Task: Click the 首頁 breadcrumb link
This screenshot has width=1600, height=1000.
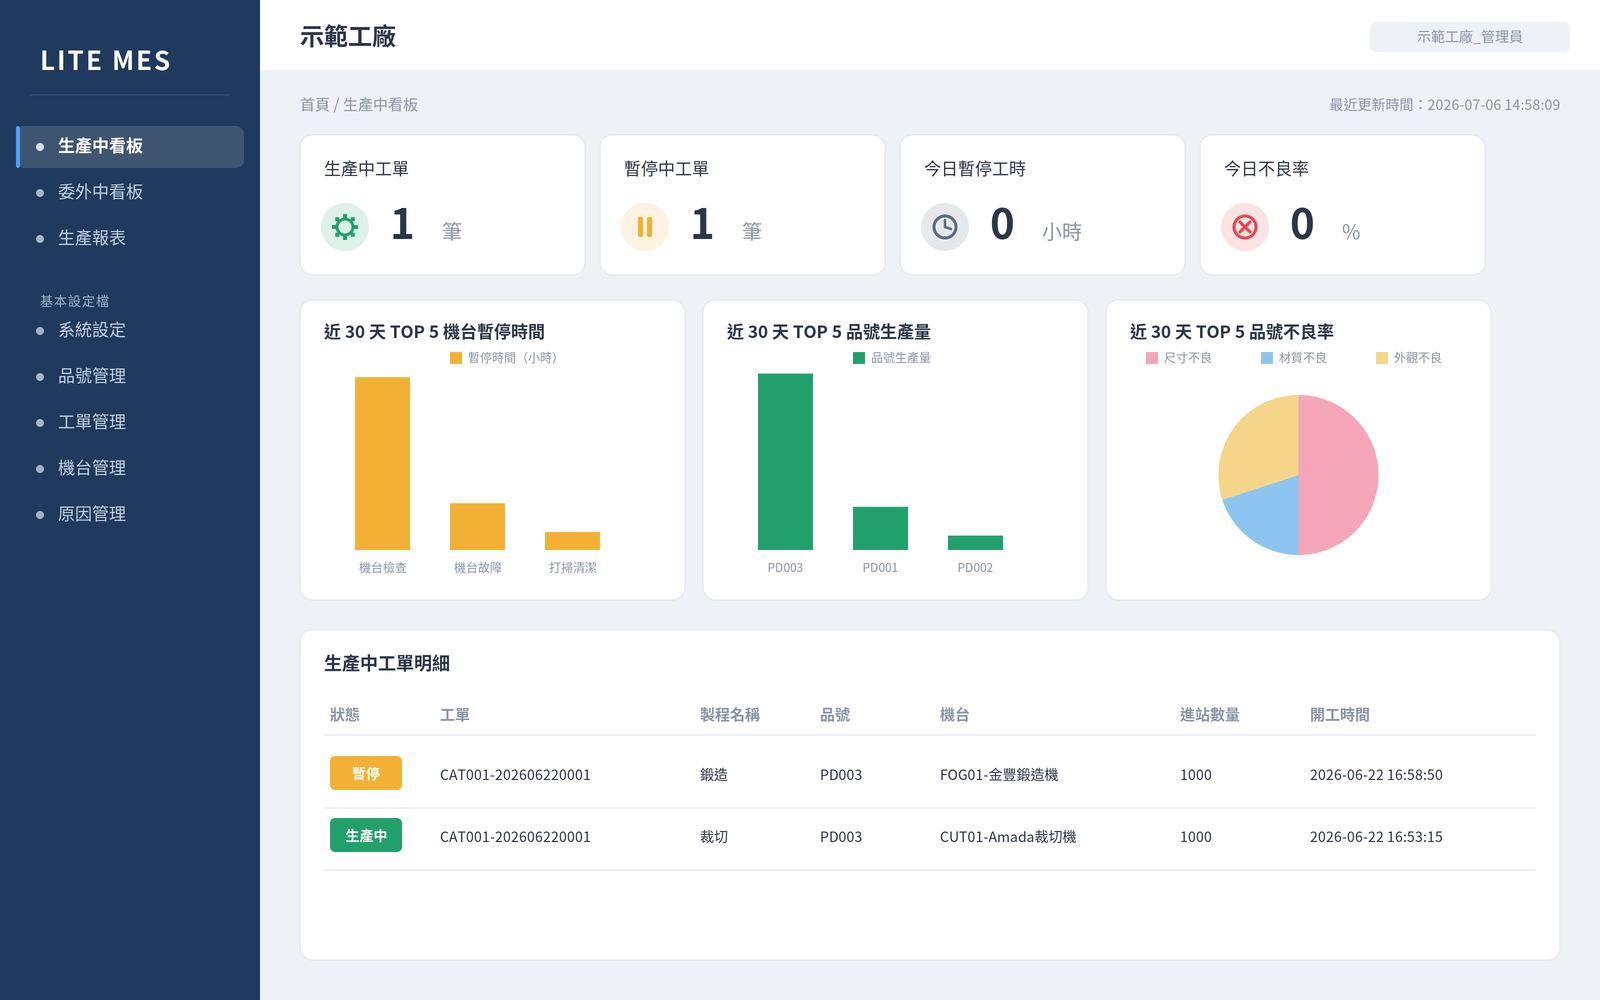Action: click(x=314, y=105)
